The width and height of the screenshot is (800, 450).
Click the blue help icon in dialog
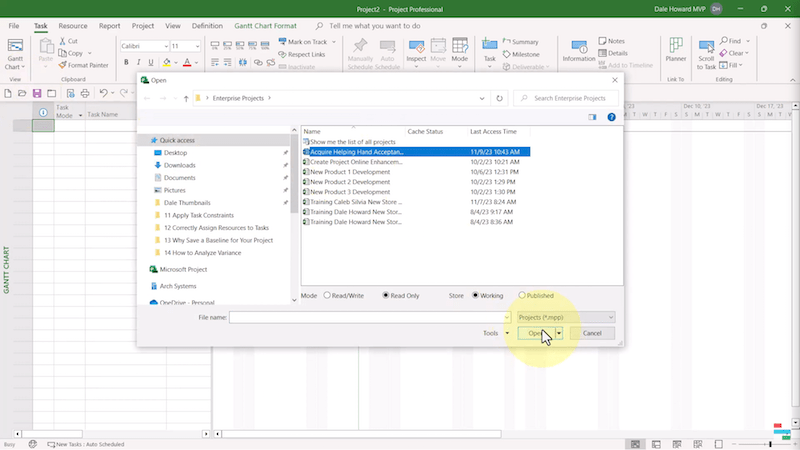[611, 117]
